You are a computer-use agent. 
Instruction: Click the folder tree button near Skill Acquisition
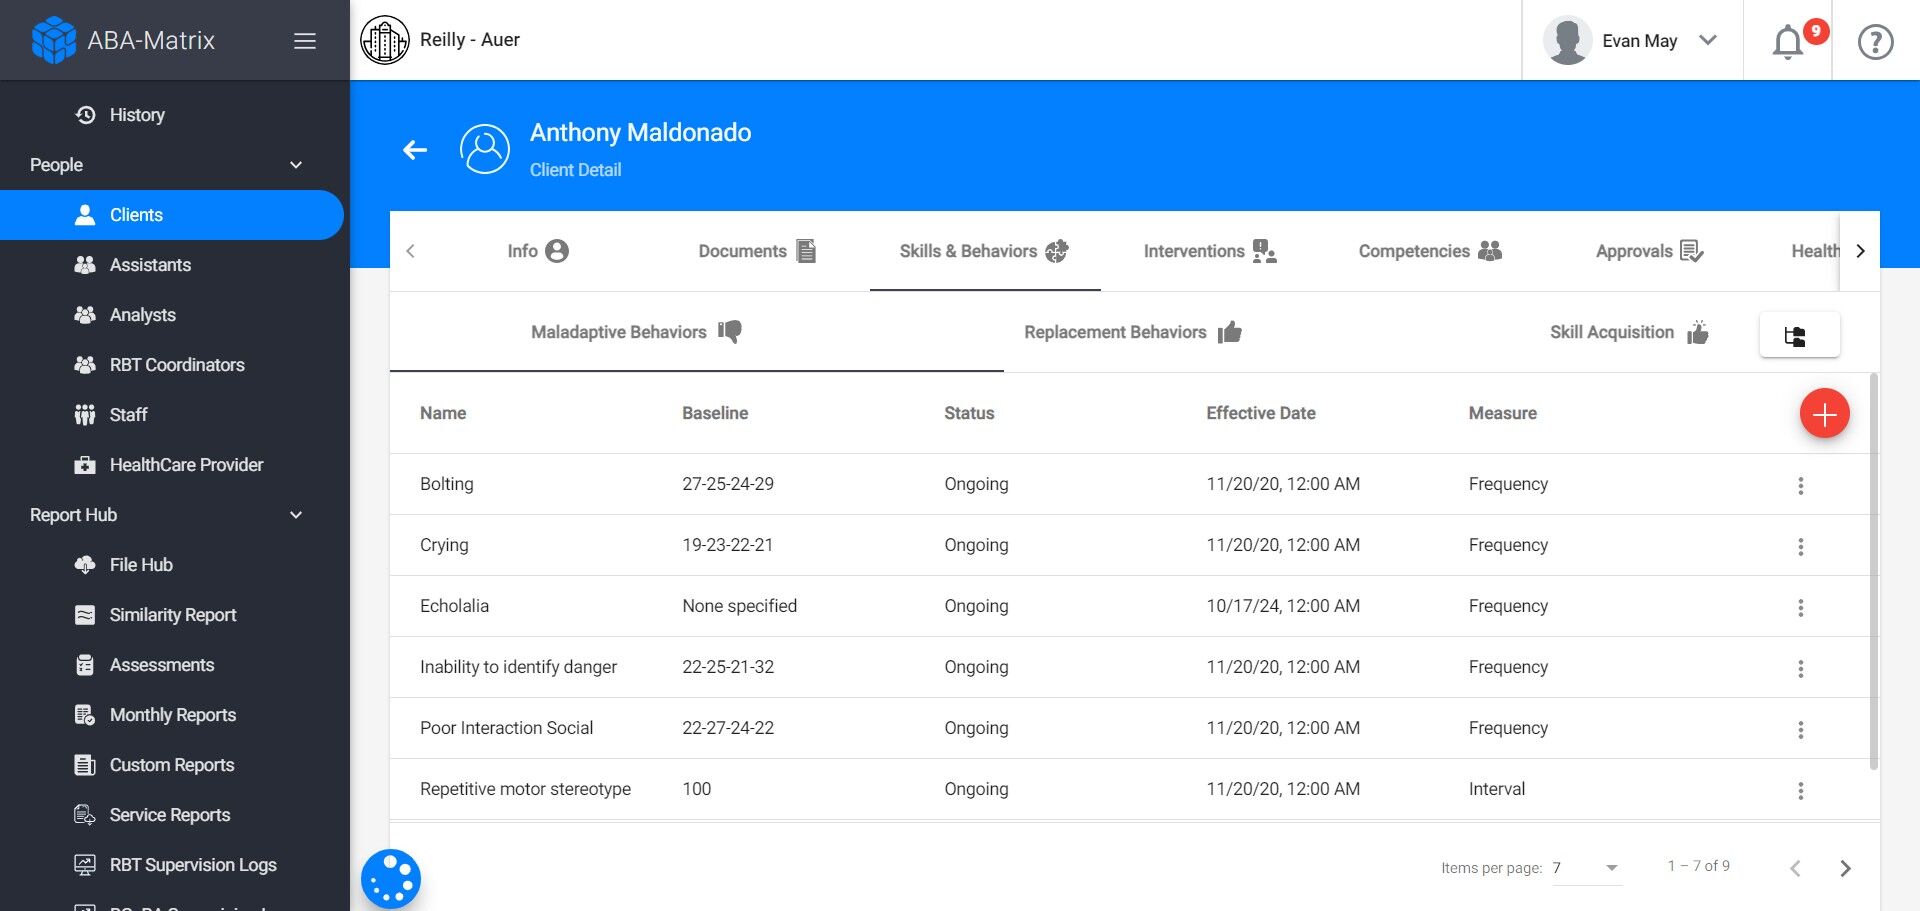pyautogui.click(x=1798, y=335)
